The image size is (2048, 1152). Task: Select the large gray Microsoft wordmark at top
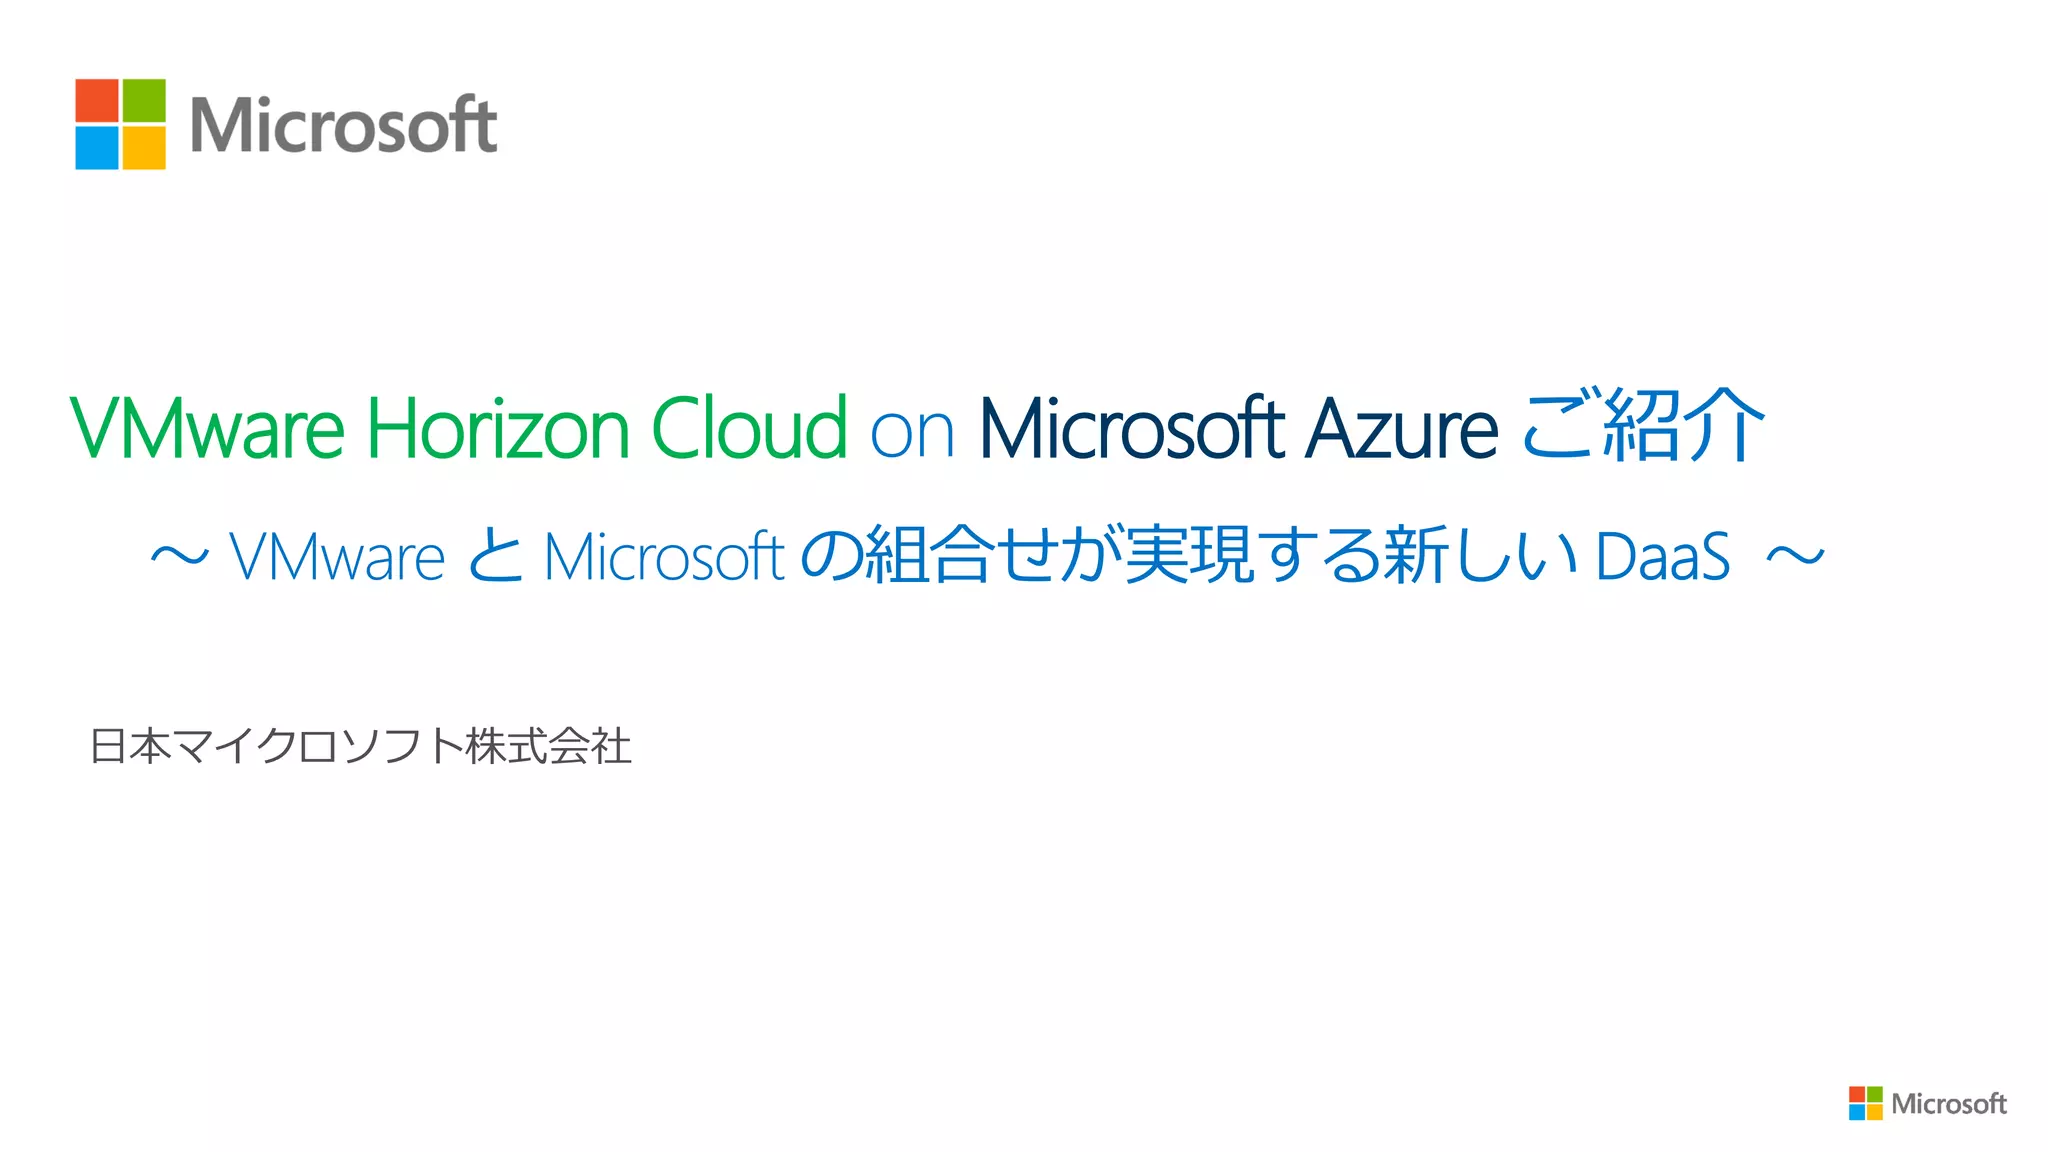(343, 125)
